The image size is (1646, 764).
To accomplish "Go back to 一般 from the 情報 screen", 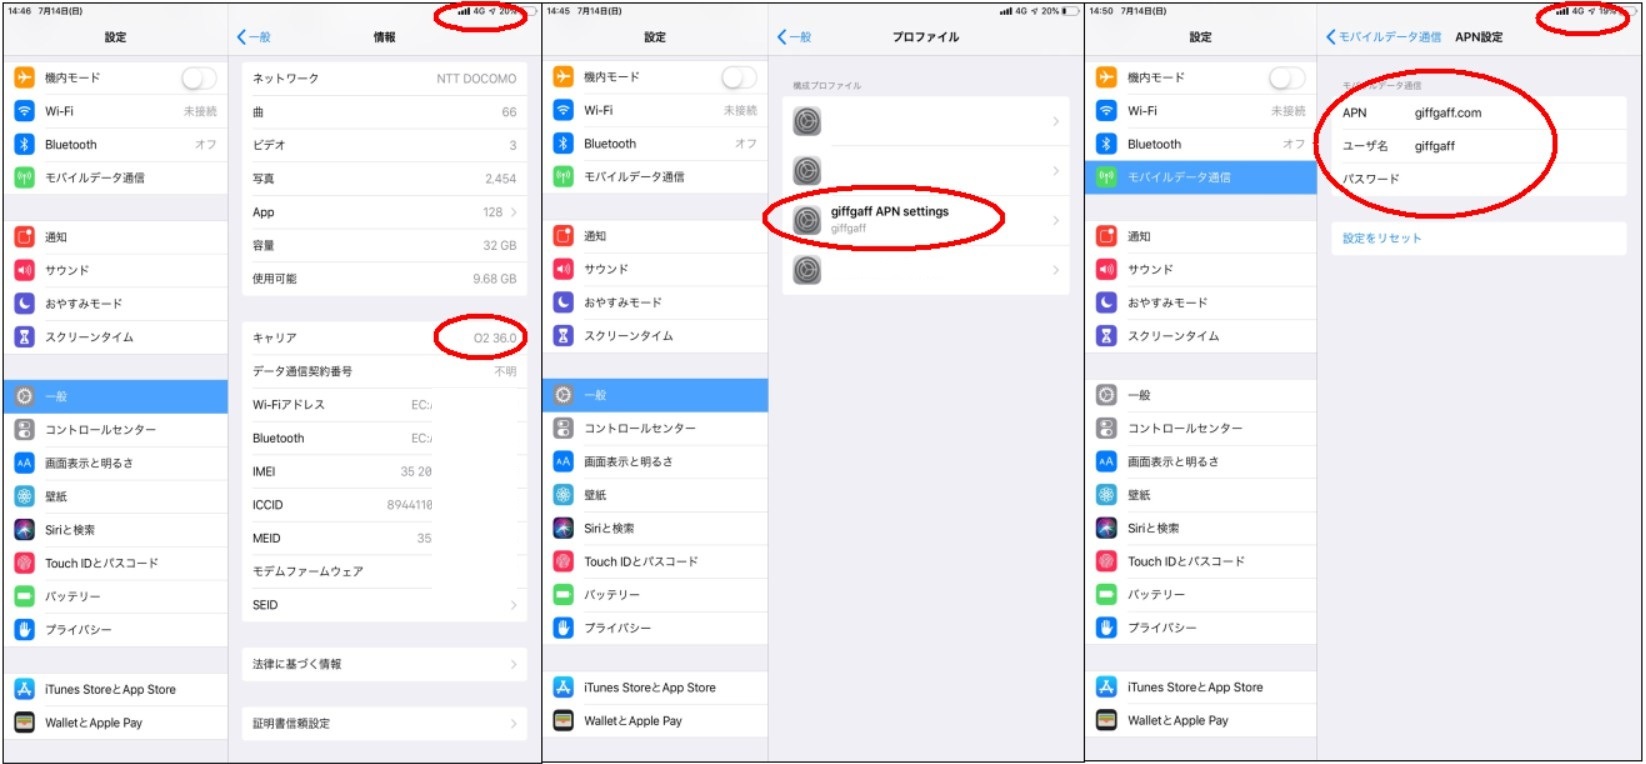I will point(254,37).
